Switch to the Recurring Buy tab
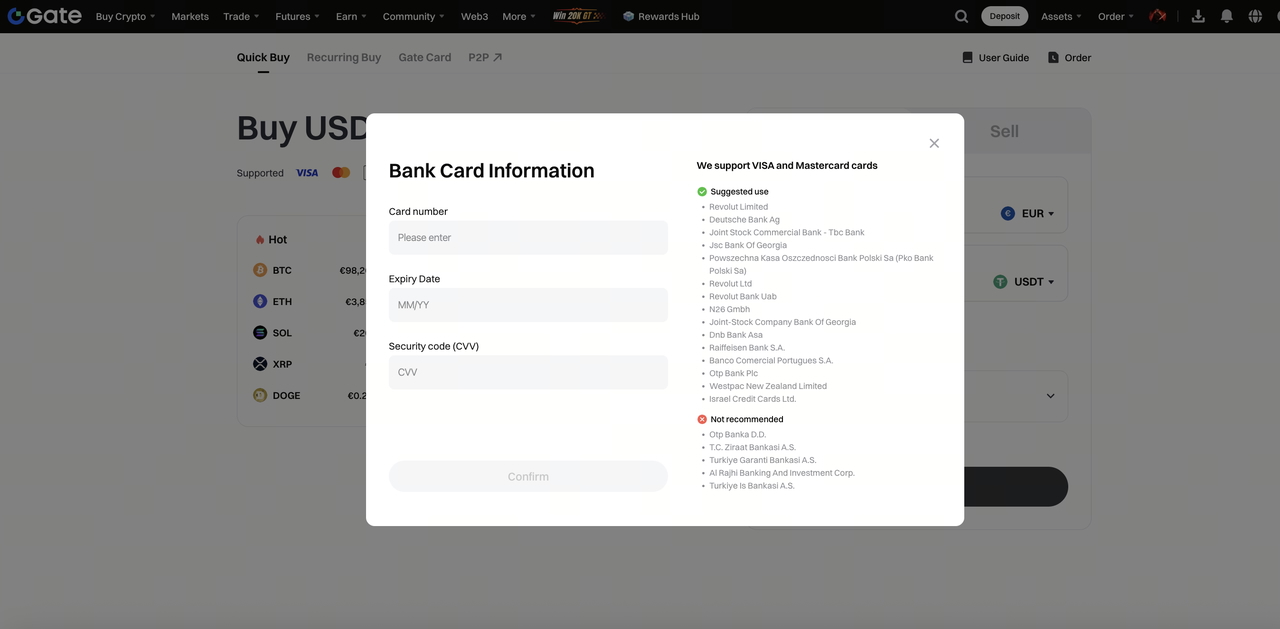The width and height of the screenshot is (1280, 629). pos(344,57)
